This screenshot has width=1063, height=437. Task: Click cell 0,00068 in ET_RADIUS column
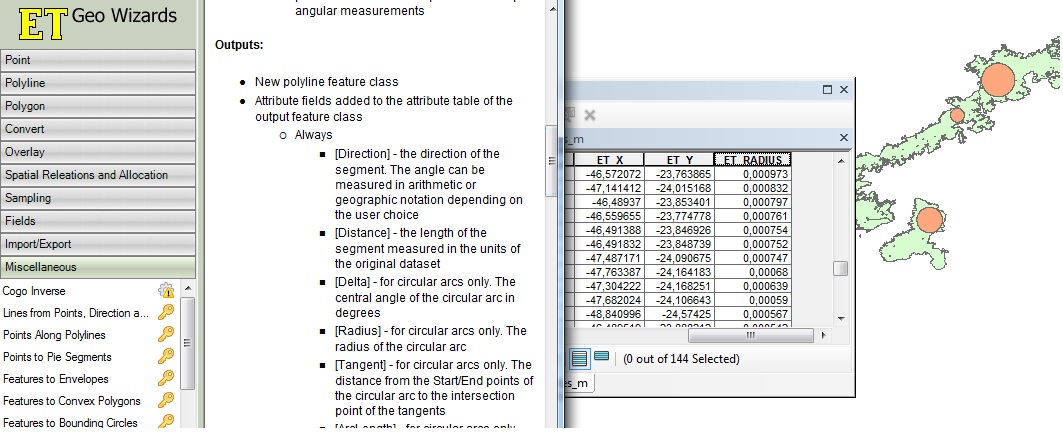753,272
